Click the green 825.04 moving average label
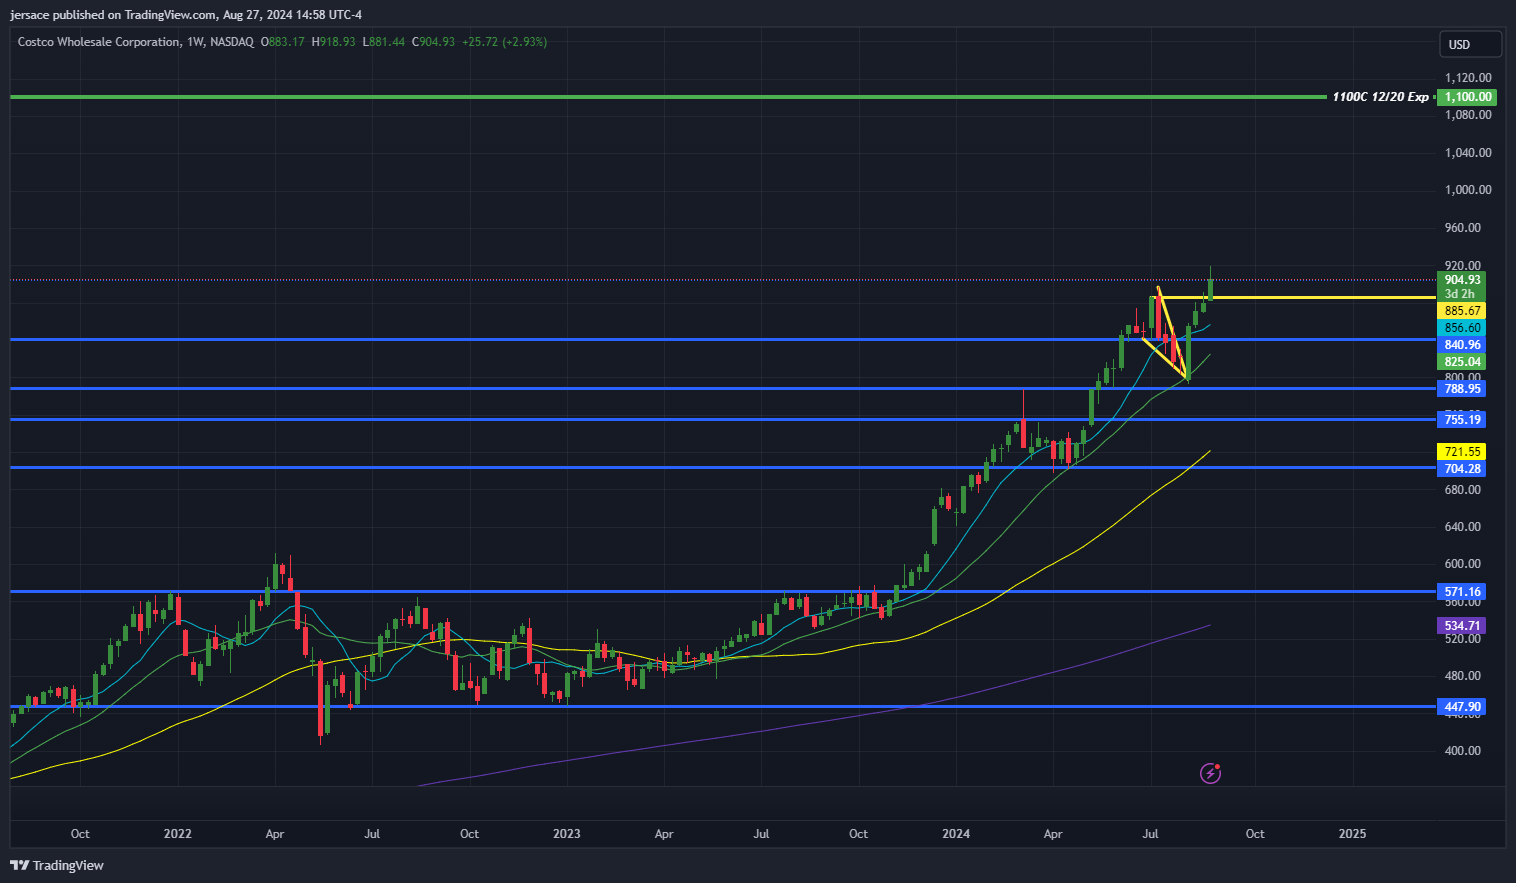The image size is (1516, 883). point(1461,362)
